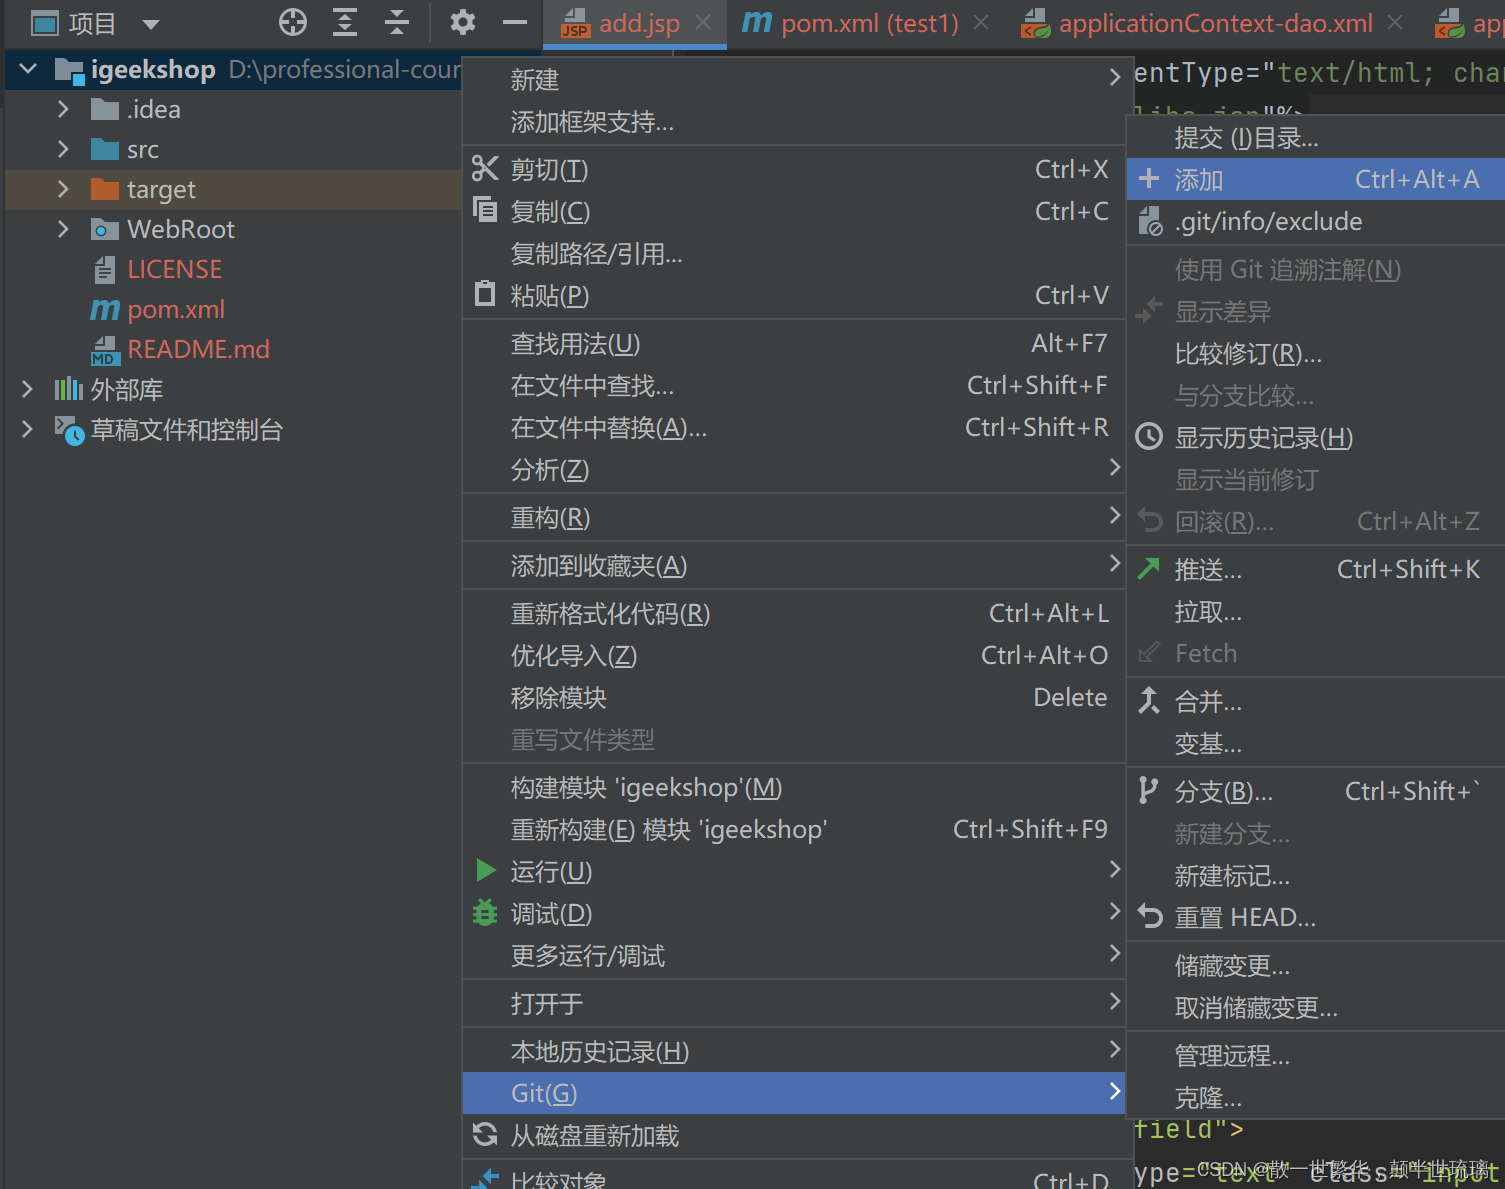The height and width of the screenshot is (1189, 1505).
Task: Collapse the igeekshop project root node
Action: coord(28,69)
